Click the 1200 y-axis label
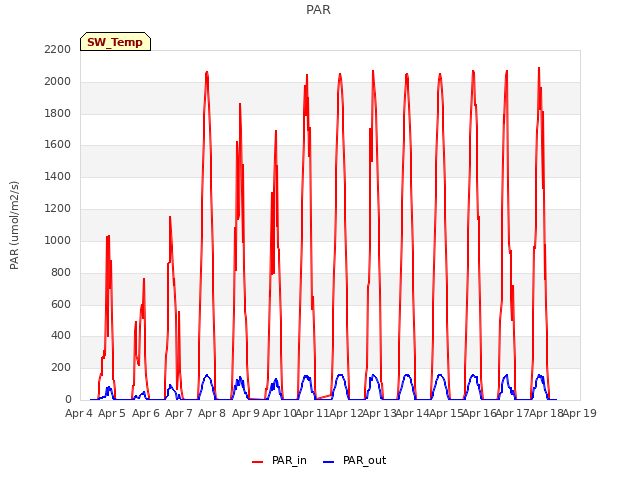640x480 pixels. tap(58, 208)
